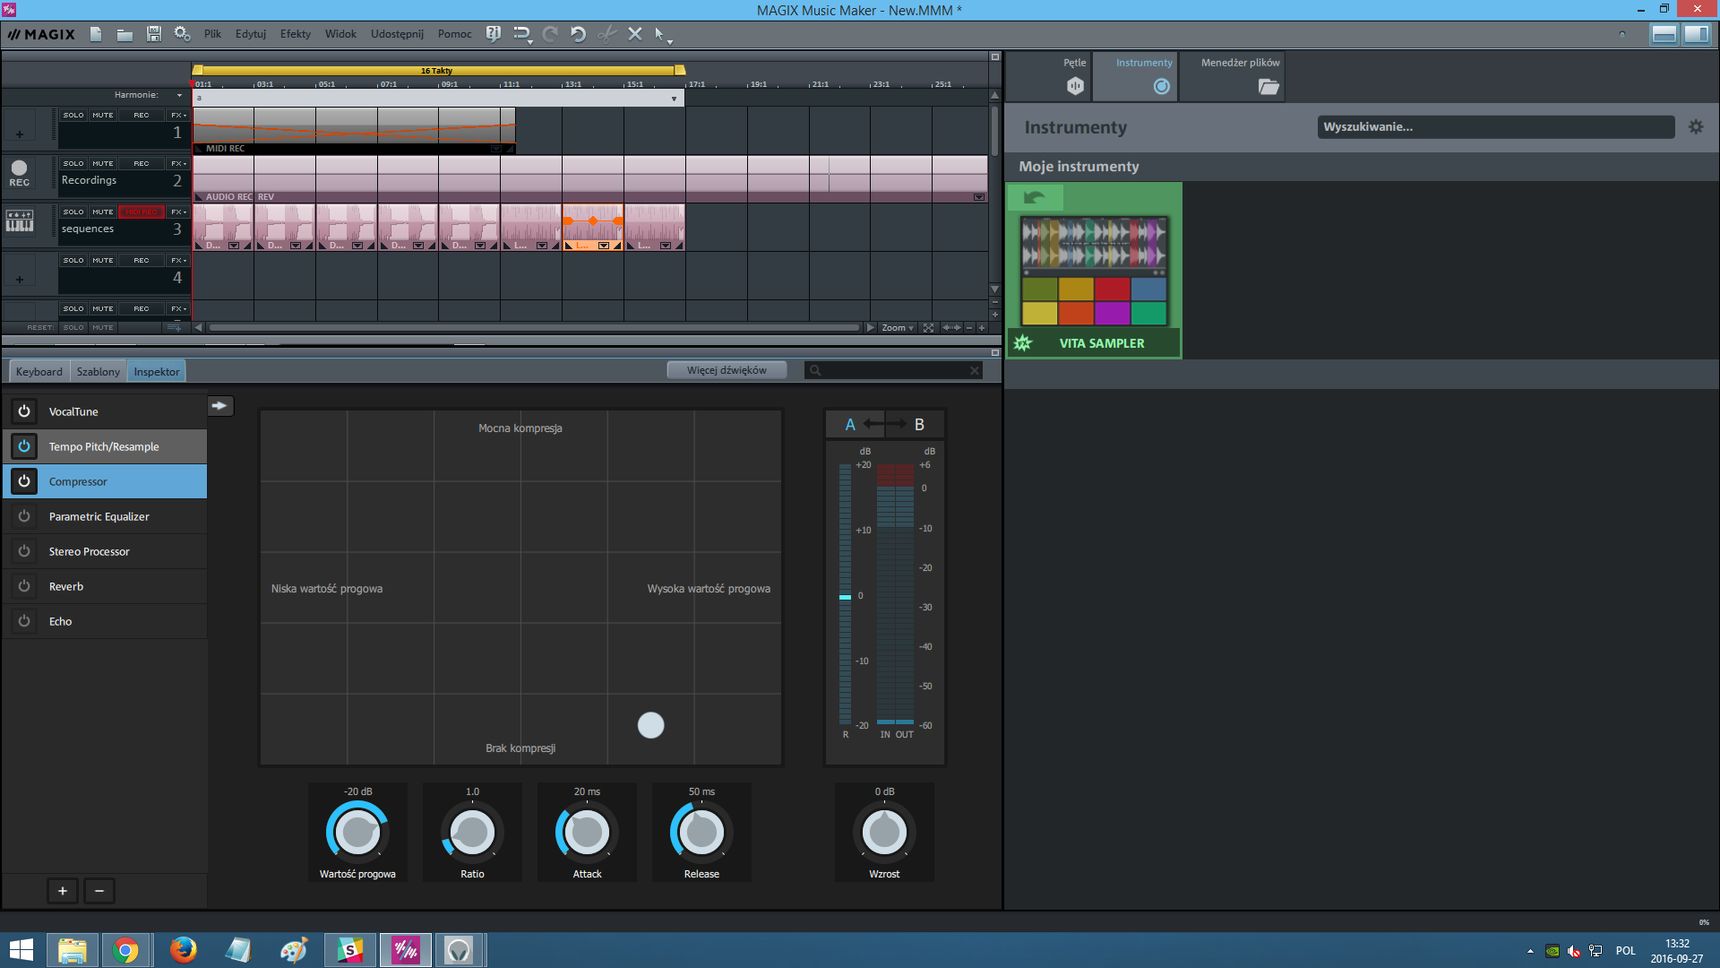Open the Efekty menu
Screen dimensions: 1720x968
[295, 34]
